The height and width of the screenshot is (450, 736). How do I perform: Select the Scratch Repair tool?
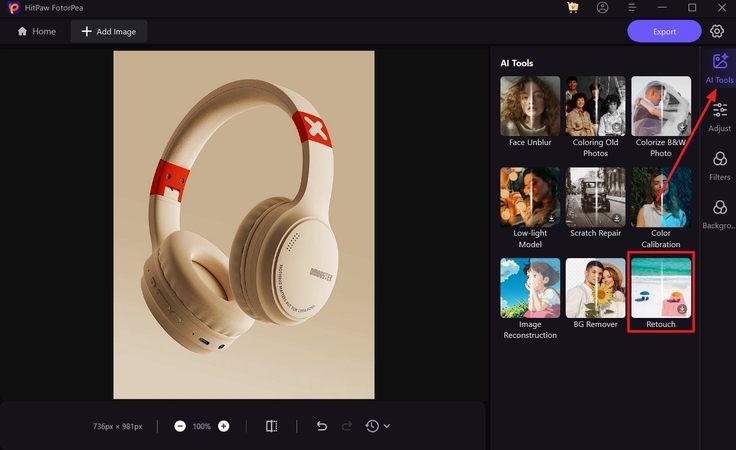(x=595, y=203)
